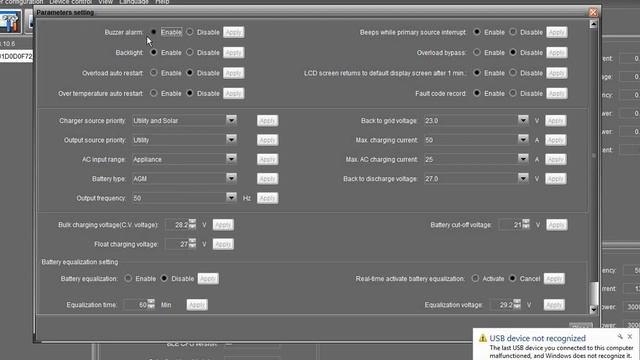Select Enable for Buzzer alarm
Viewport: 640px width, 360px height.
[x=153, y=32]
